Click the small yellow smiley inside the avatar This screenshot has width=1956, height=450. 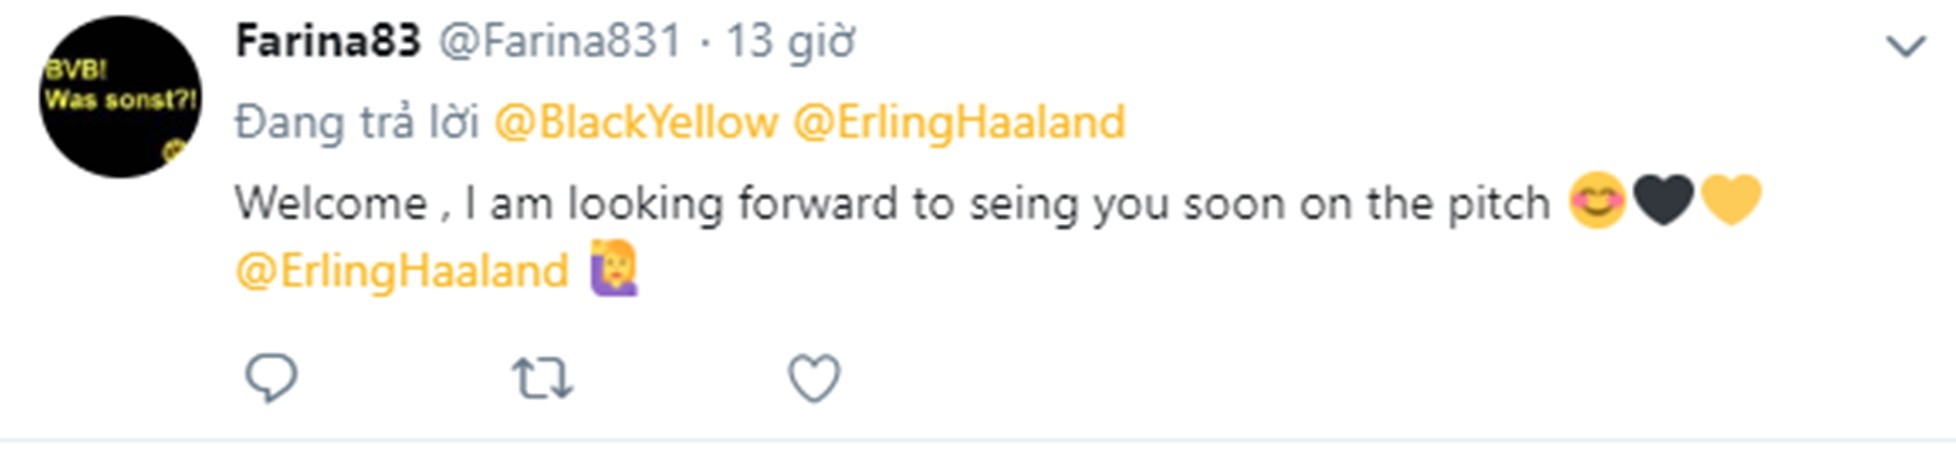174,150
